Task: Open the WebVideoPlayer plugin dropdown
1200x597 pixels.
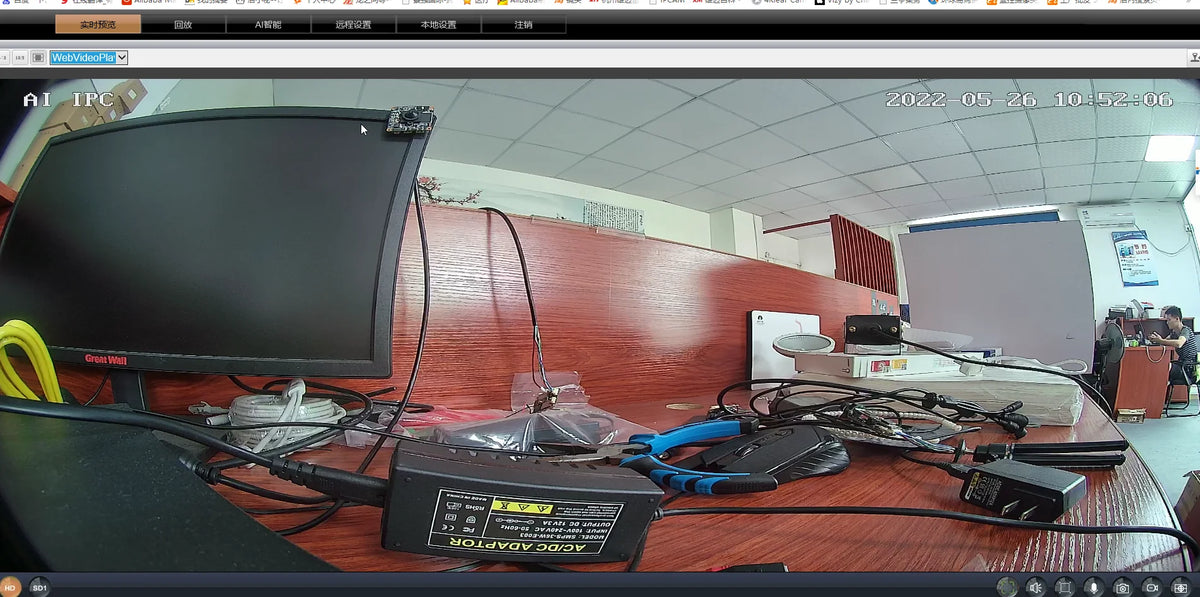Action: point(89,58)
